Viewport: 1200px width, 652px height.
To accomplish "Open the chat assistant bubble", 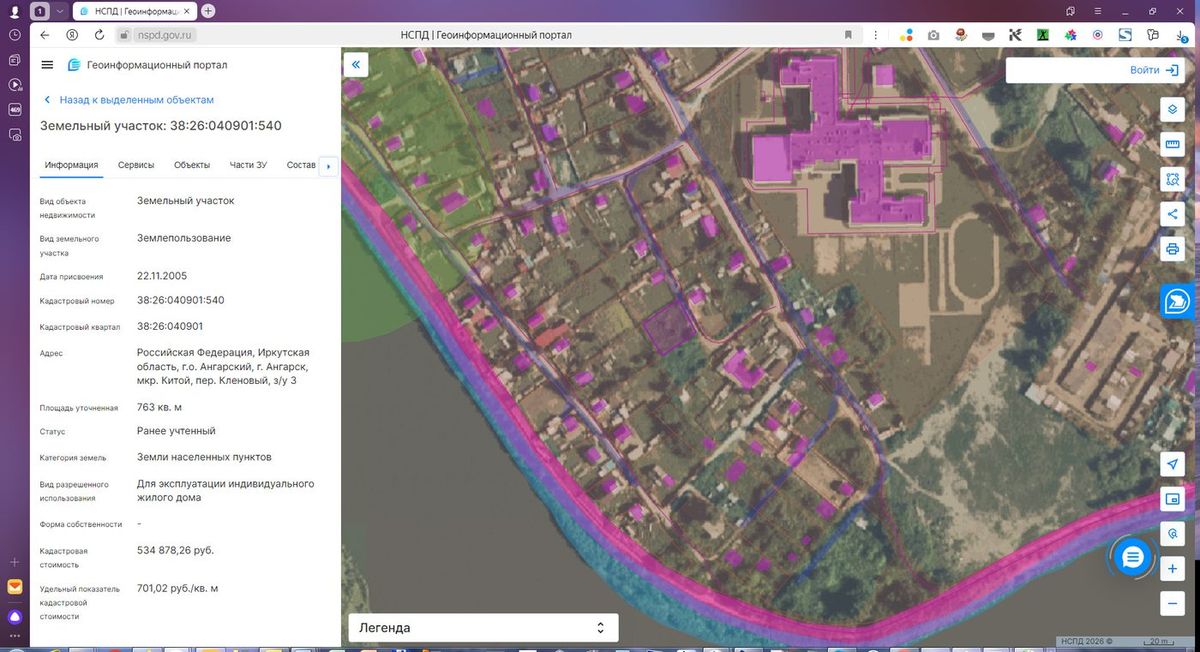I will 1132,557.
